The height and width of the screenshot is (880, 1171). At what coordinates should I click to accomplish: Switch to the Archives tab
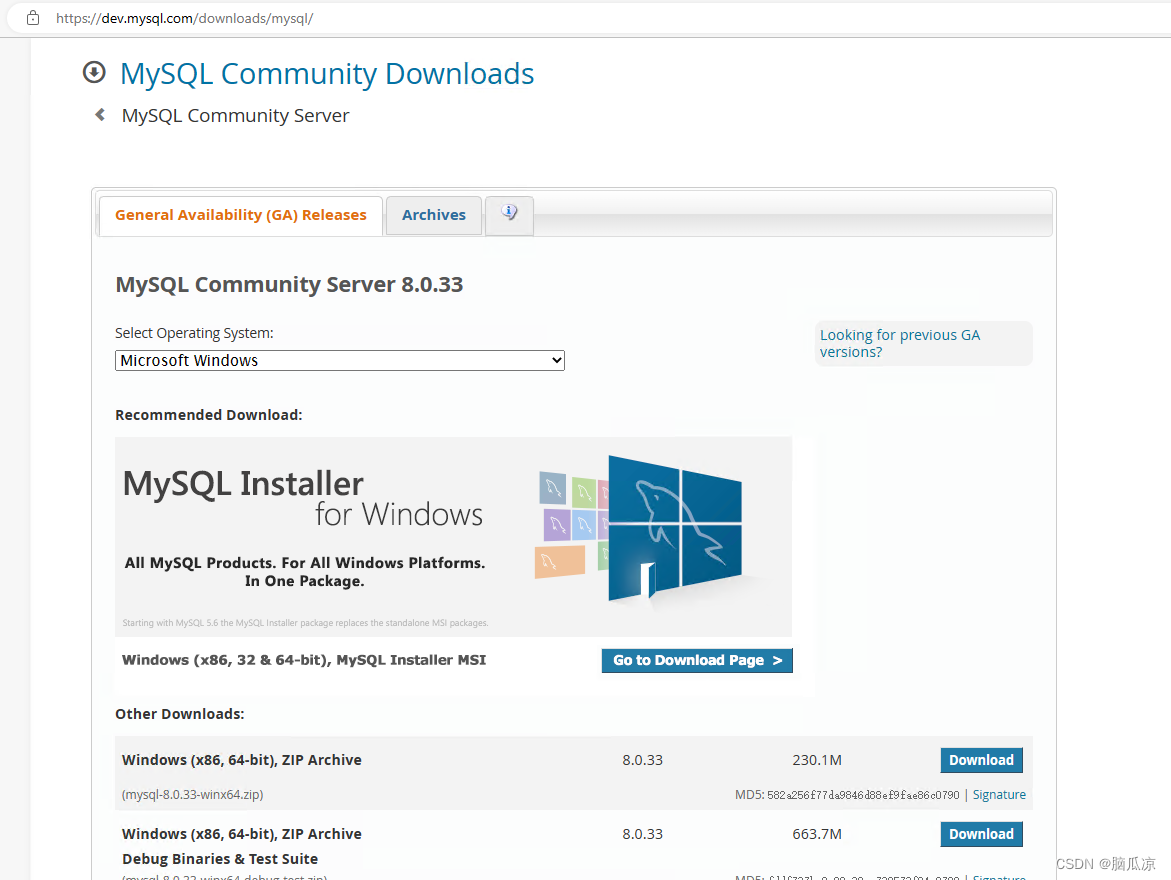pos(433,215)
